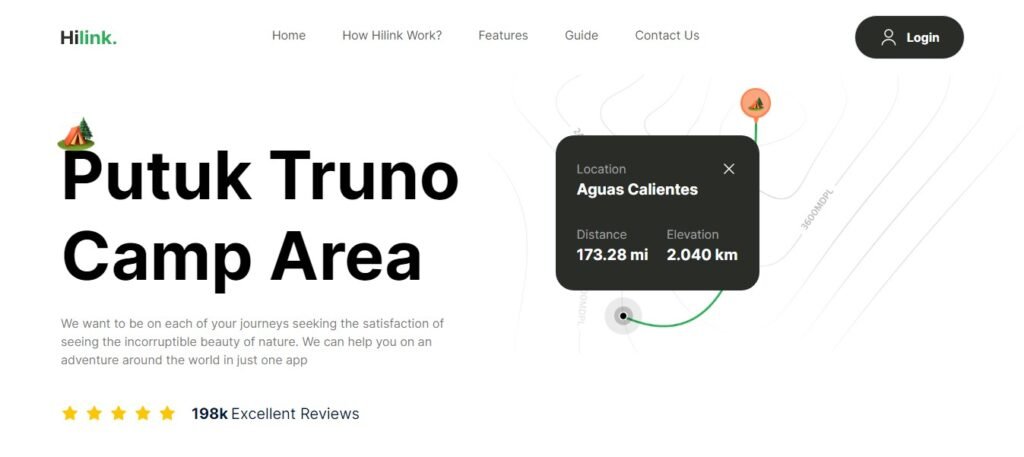Go to the Home page
The image size is (1024, 457).
288,36
